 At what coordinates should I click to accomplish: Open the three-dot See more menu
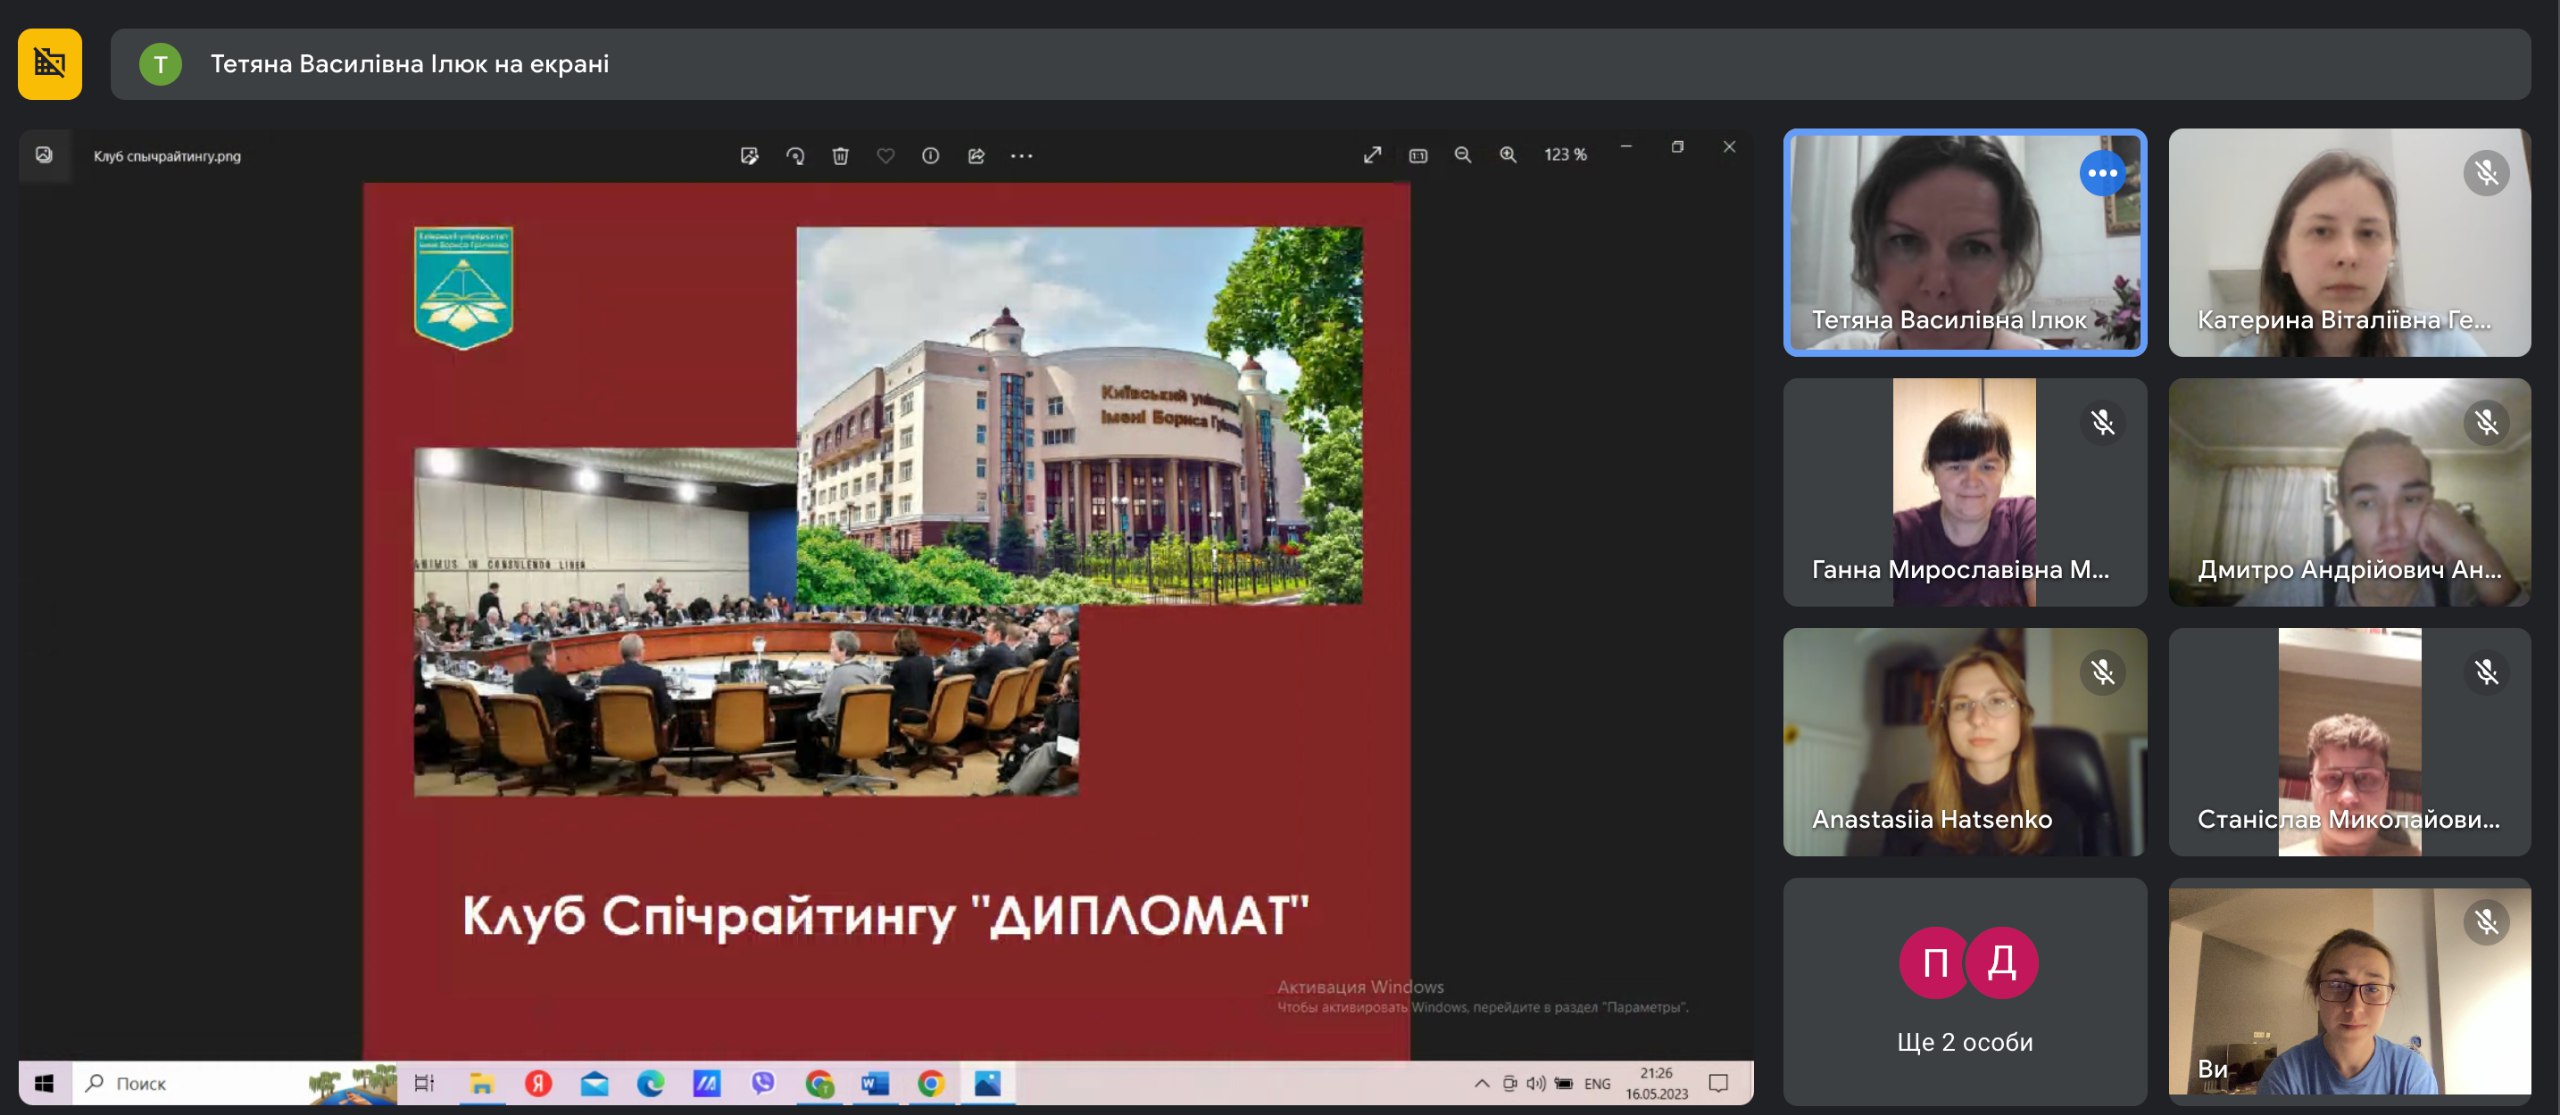[x=1021, y=156]
